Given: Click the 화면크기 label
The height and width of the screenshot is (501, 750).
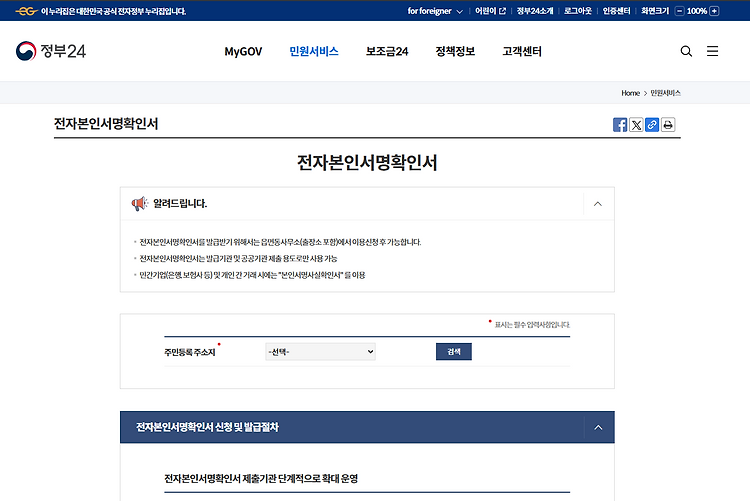Looking at the screenshot, I should (655, 11).
